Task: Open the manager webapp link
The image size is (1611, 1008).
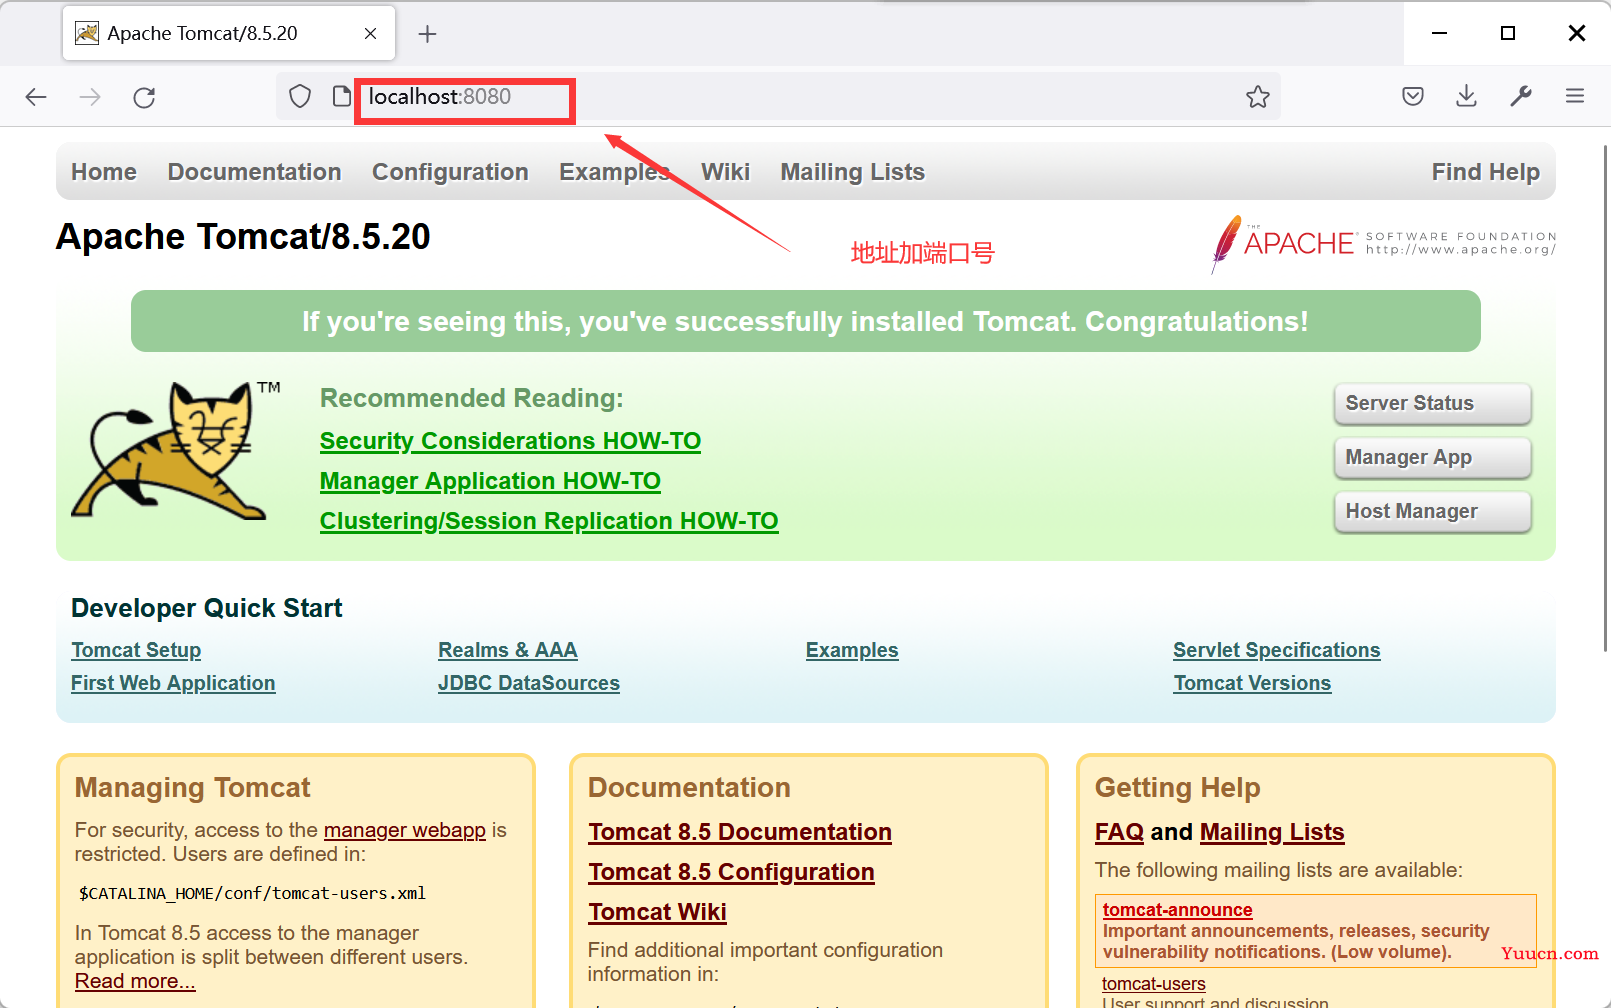Action: pyautogui.click(x=405, y=830)
